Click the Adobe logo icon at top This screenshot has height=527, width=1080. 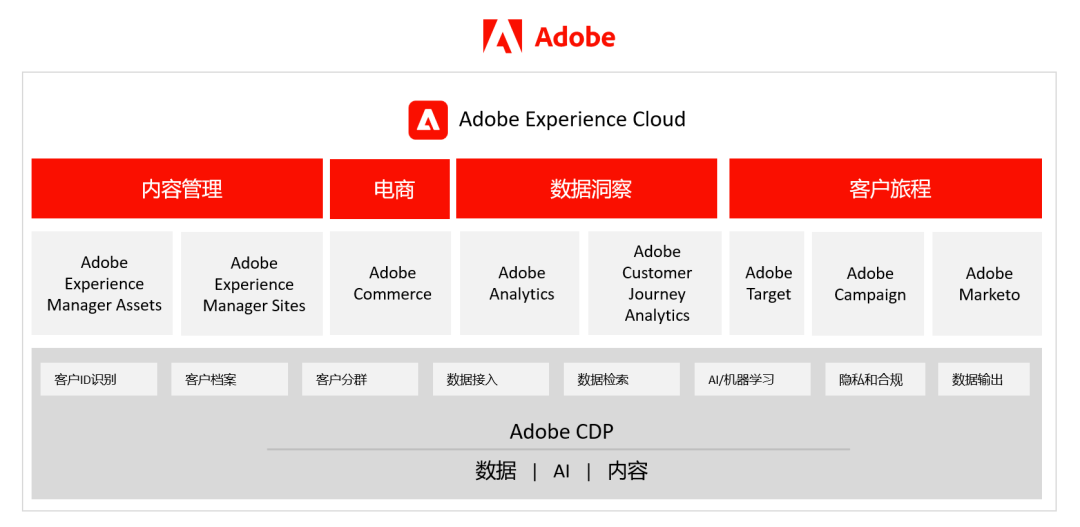[x=502, y=37]
